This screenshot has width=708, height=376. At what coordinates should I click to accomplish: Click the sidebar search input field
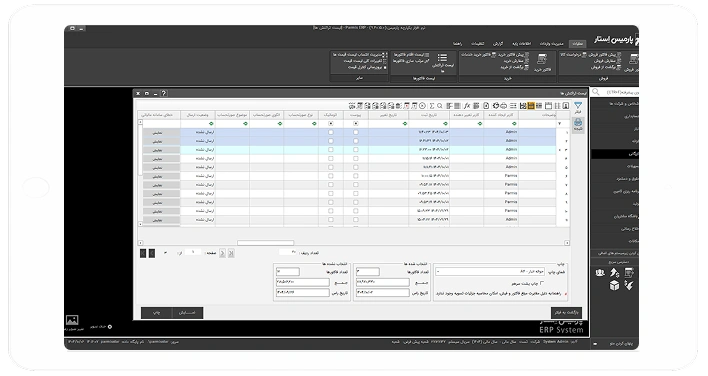click(x=621, y=92)
